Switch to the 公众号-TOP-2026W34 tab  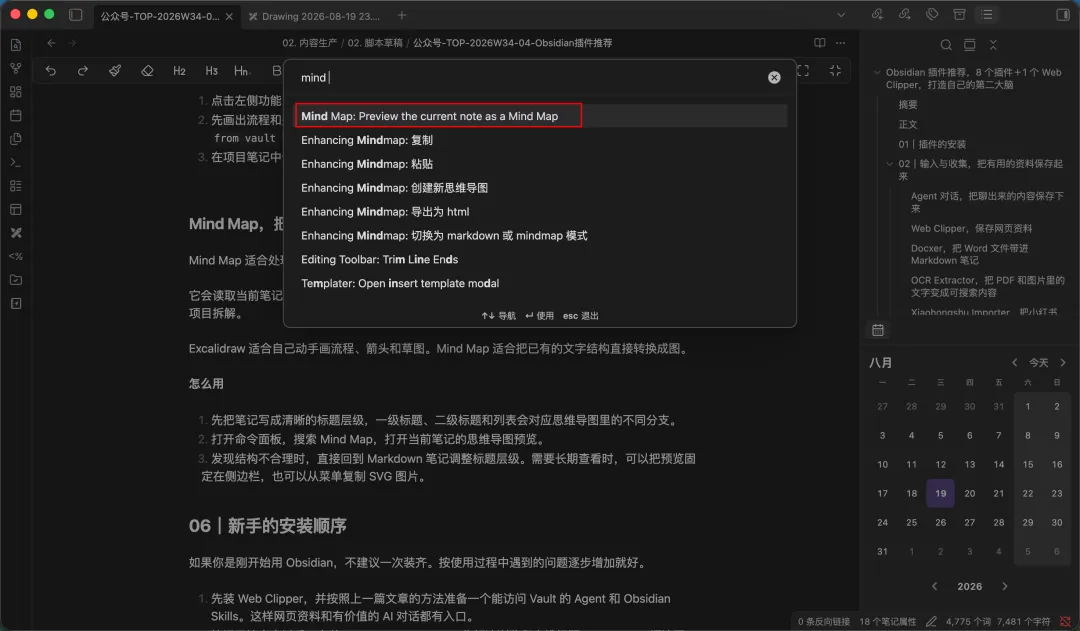tap(160, 16)
